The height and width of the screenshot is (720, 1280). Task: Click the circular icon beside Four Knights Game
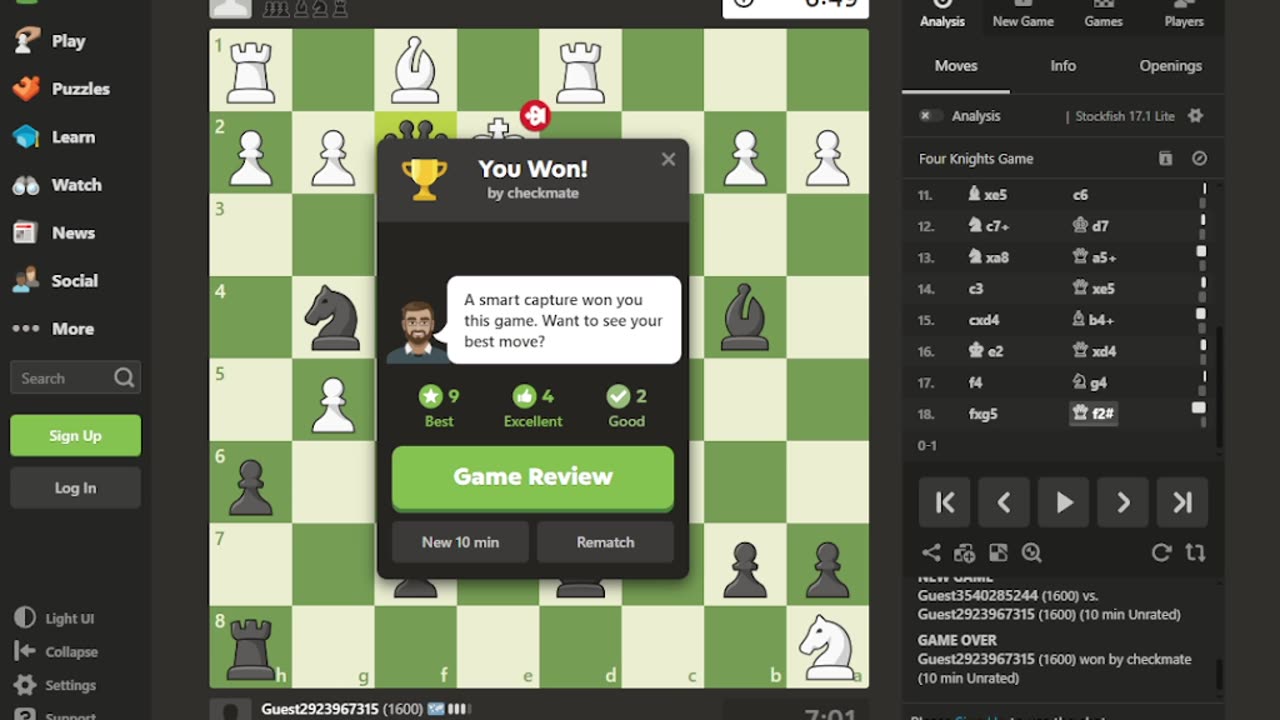click(1199, 159)
